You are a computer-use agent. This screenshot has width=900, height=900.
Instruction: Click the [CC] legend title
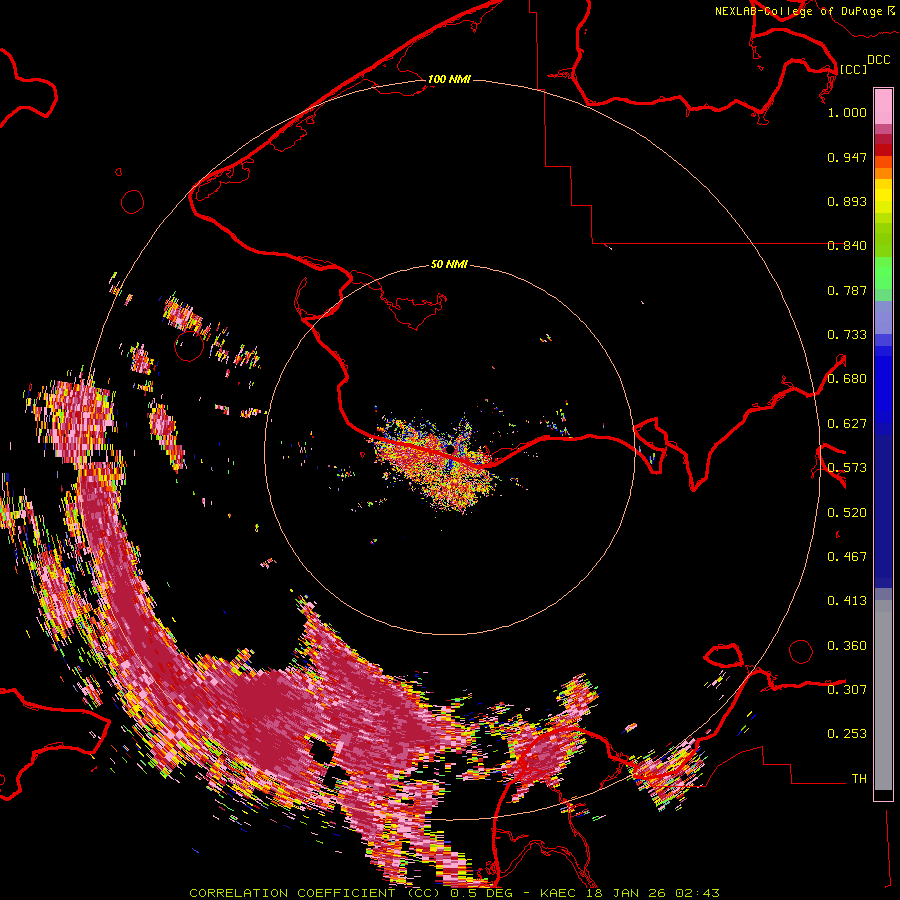tap(854, 69)
